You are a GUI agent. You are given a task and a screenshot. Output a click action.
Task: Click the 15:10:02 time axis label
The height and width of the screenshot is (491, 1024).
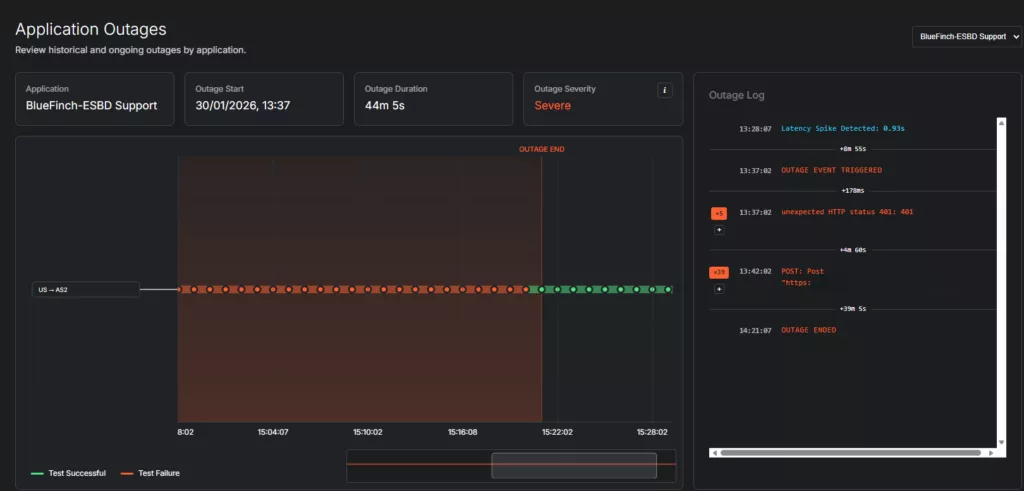click(369, 432)
